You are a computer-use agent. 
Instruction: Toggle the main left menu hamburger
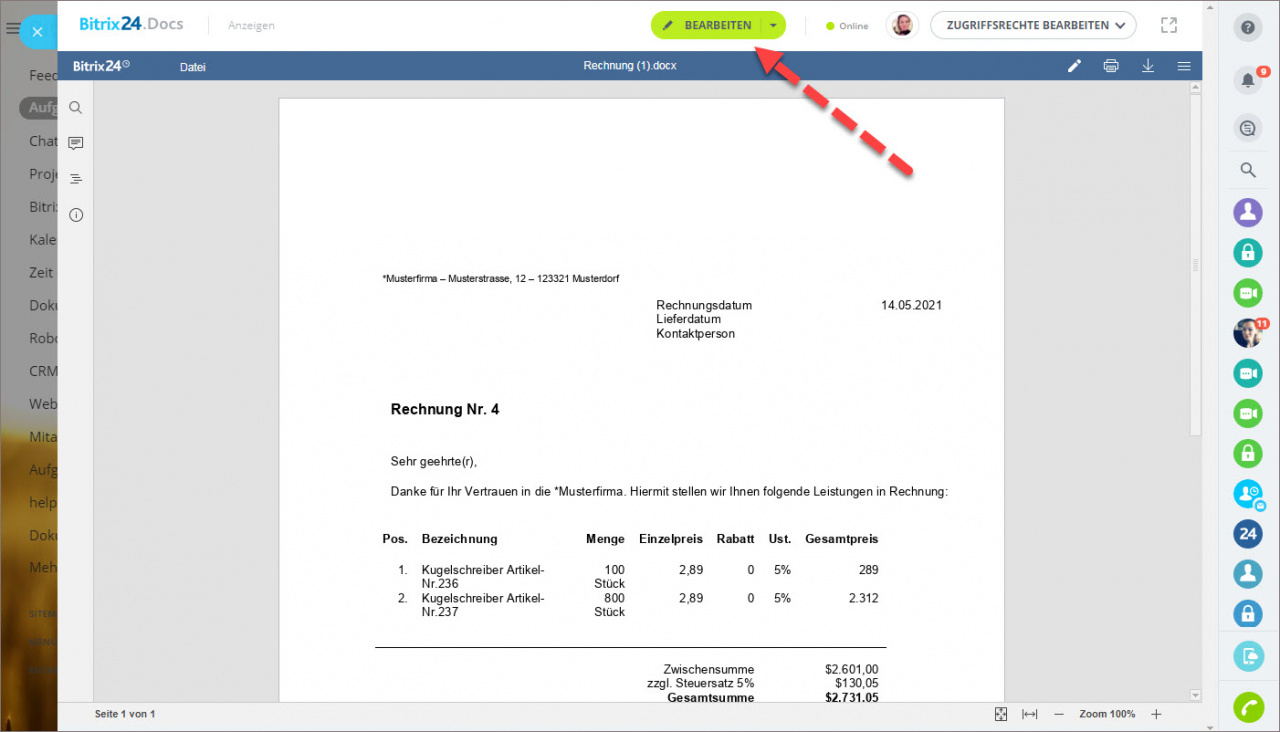[x=12, y=30]
